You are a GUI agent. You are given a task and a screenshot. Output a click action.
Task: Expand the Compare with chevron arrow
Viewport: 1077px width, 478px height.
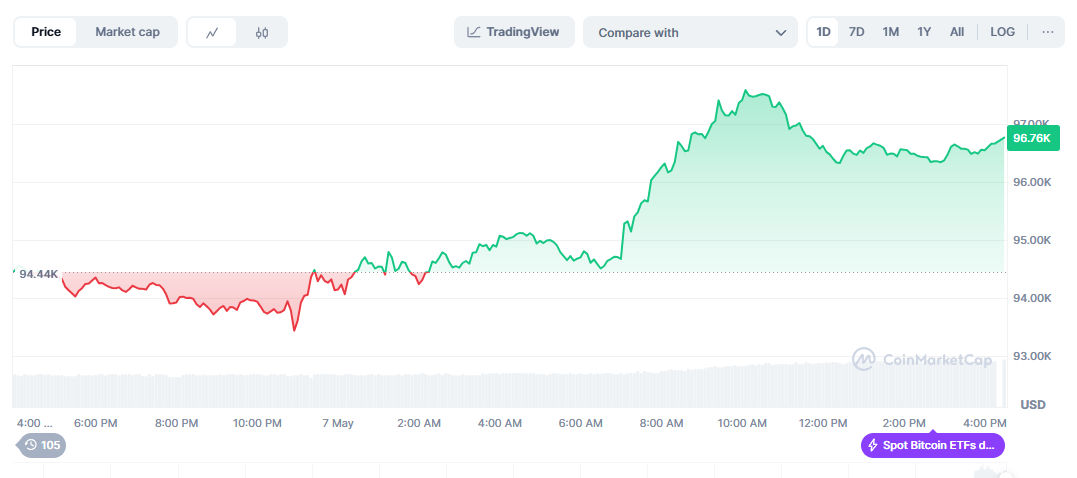point(781,33)
